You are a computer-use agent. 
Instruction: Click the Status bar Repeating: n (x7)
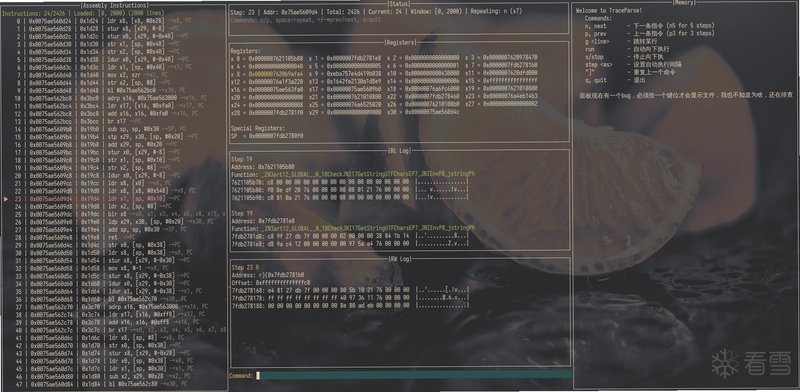pos(496,11)
